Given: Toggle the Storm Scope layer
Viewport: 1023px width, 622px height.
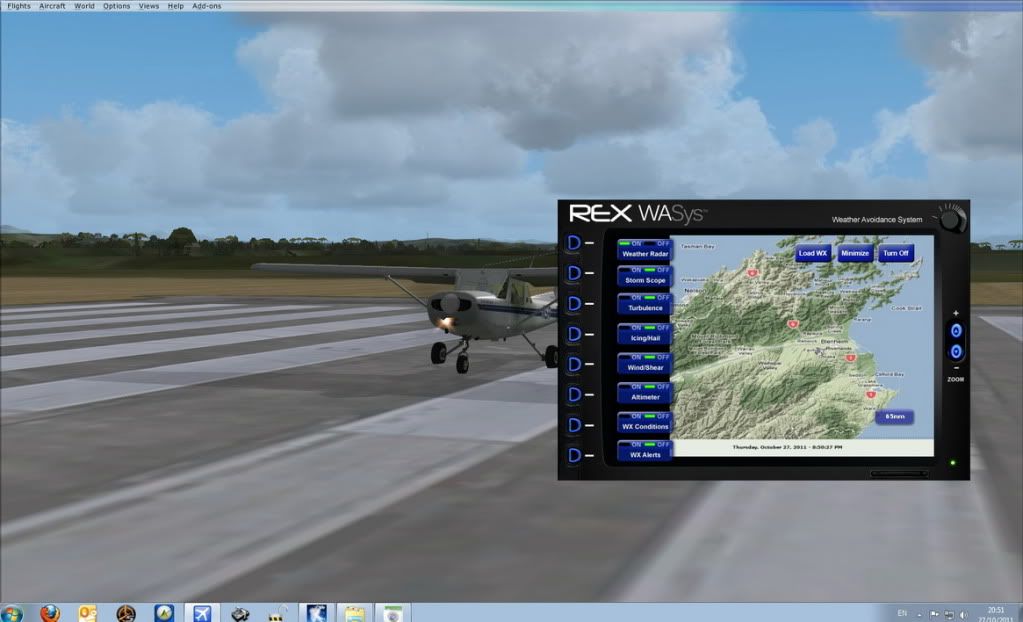Looking at the screenshot, I should (645, 276).
